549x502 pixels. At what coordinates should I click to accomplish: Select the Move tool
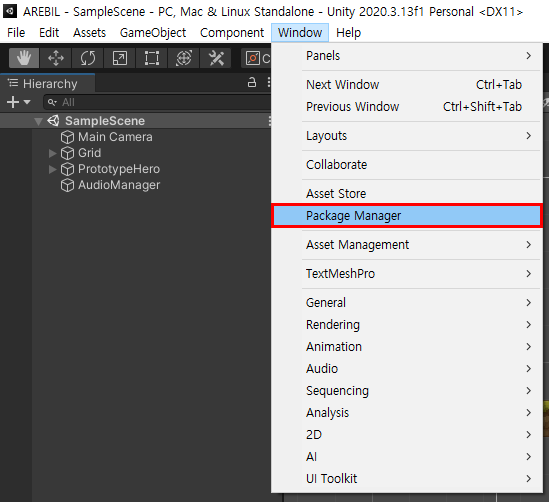56,58
